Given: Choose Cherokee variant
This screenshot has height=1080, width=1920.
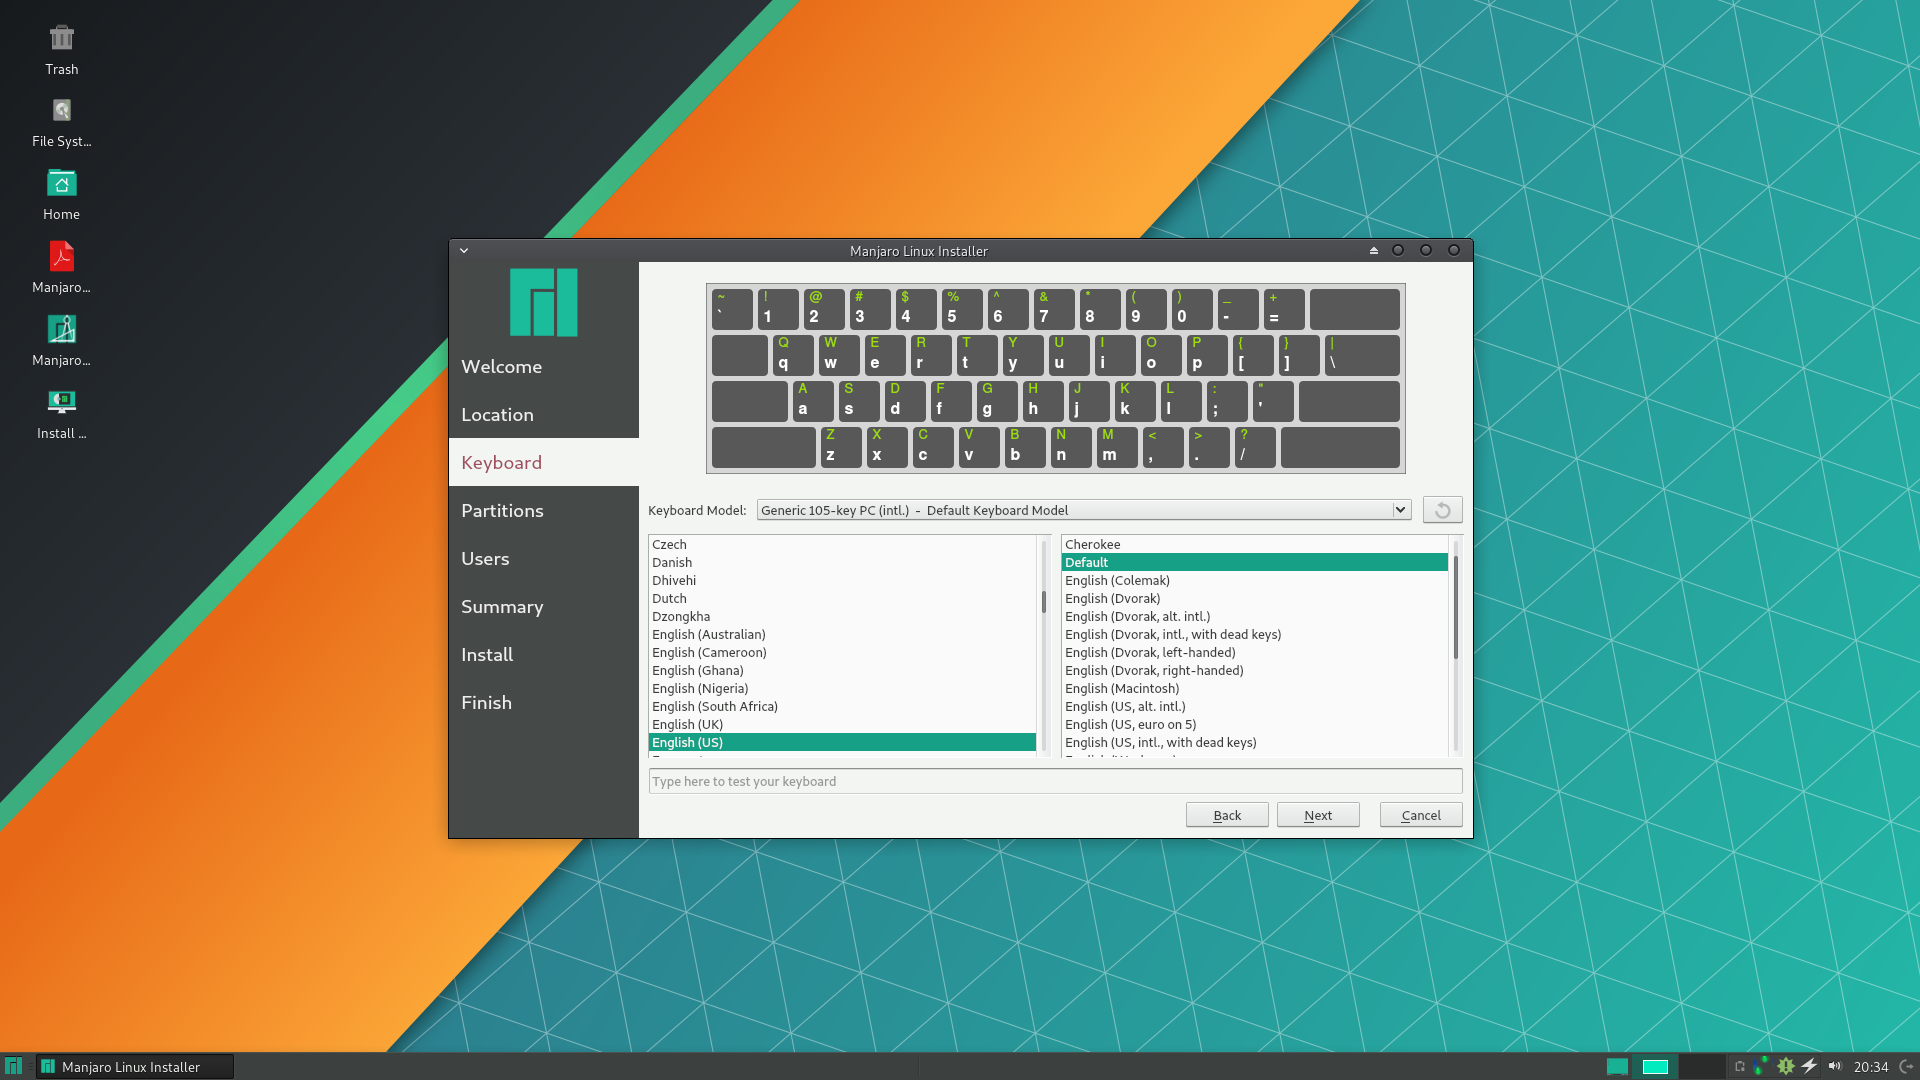Looking at the screenshot, I should pos(1254,544).
